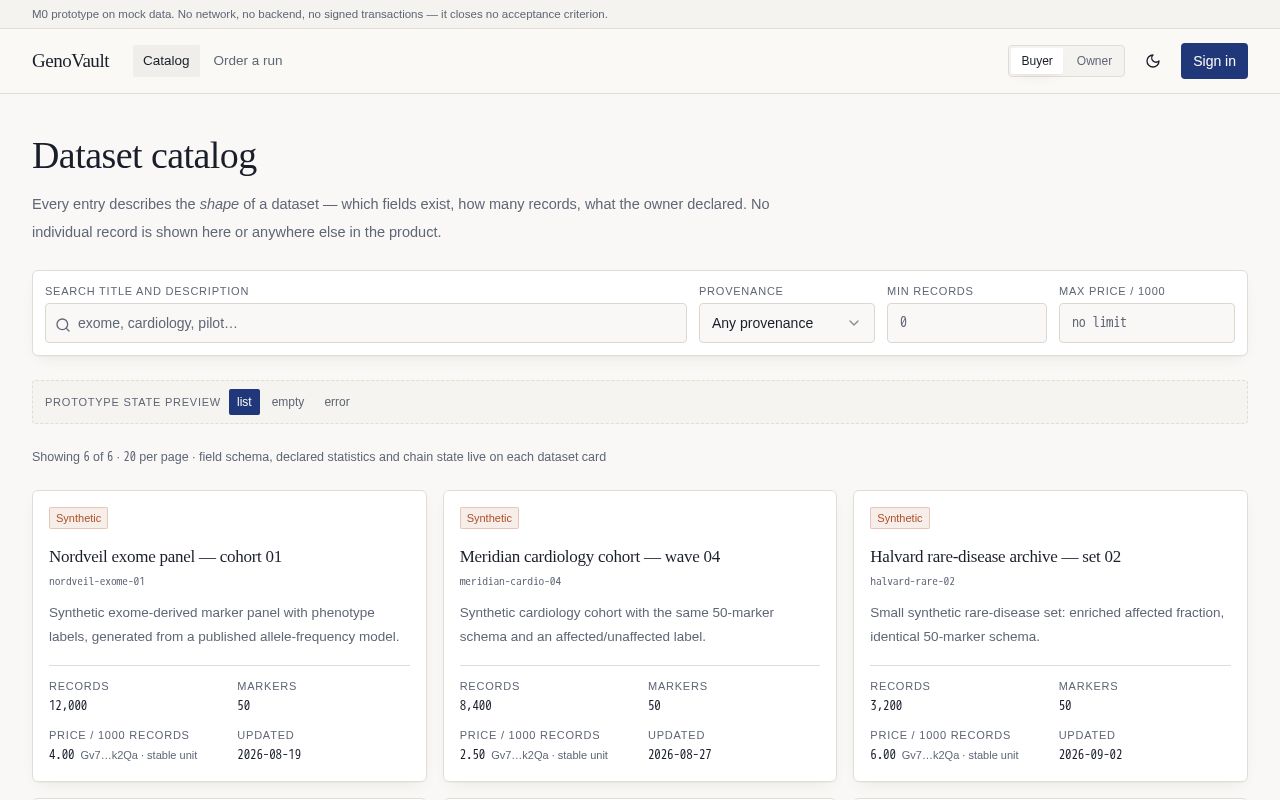Open Nordveil exome panel — cohort 01
This screenshot has width=1280, height=800.
tap(165, 556)
